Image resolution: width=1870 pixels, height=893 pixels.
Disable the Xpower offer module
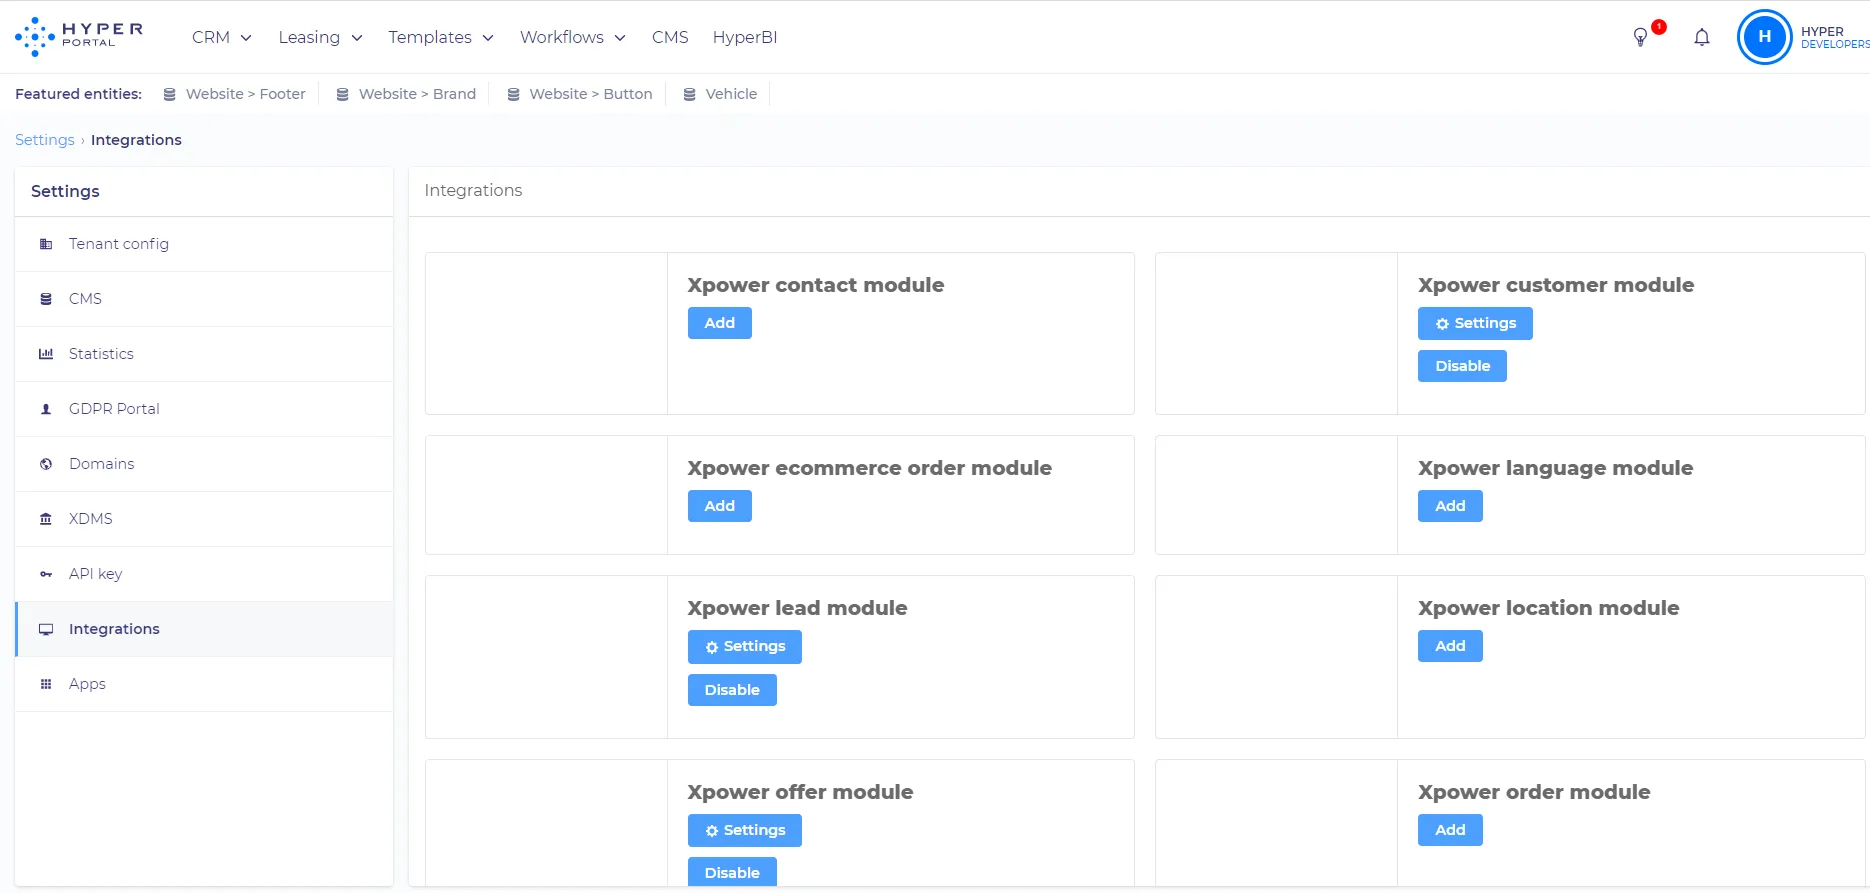[x=732, y=872]
